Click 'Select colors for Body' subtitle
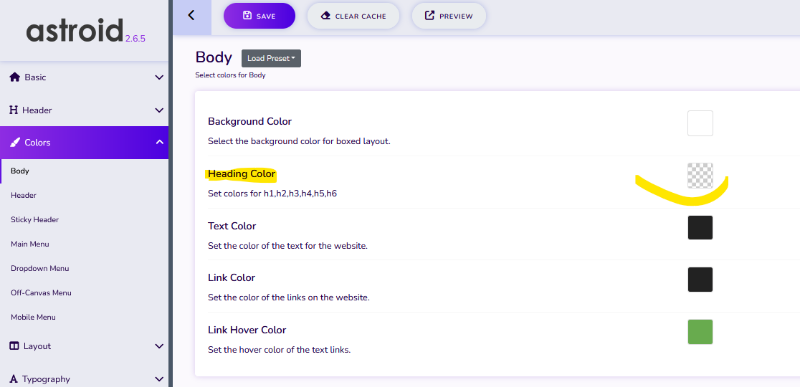 click(x=231, y=75)
